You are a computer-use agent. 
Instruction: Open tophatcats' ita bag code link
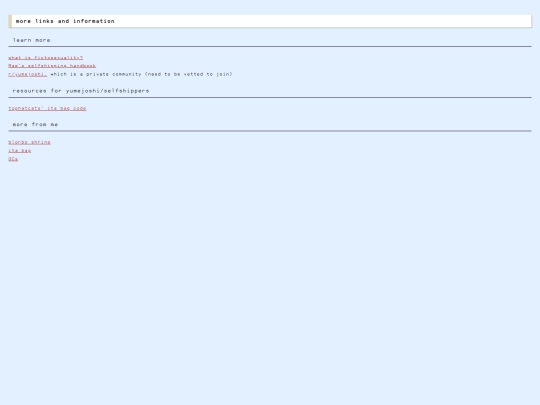[x=47, y=108]
